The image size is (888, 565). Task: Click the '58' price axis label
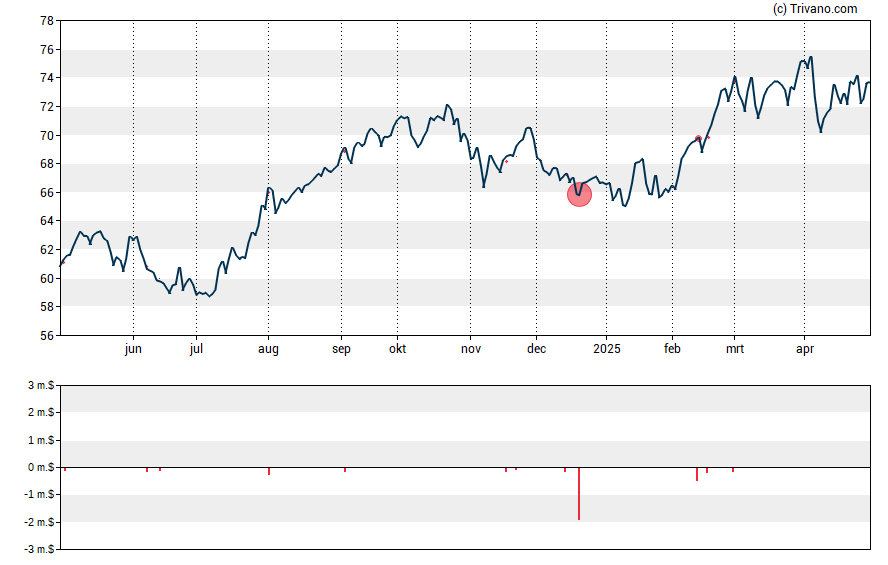47,307
